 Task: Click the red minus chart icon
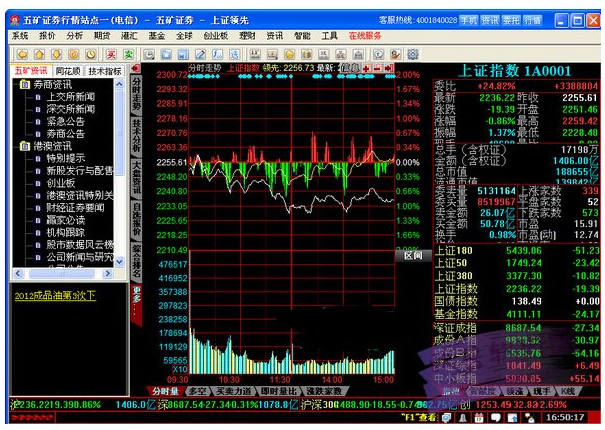coord(377,69)
